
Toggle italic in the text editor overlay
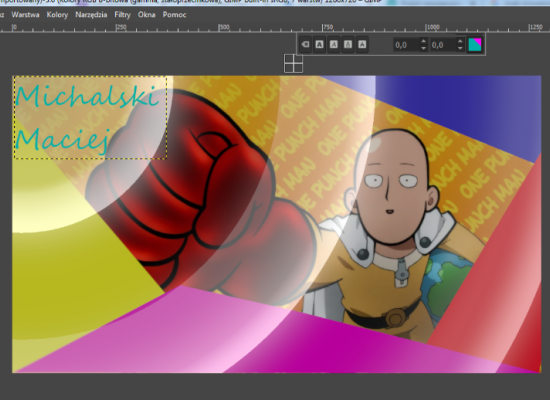tap(334, 45)
